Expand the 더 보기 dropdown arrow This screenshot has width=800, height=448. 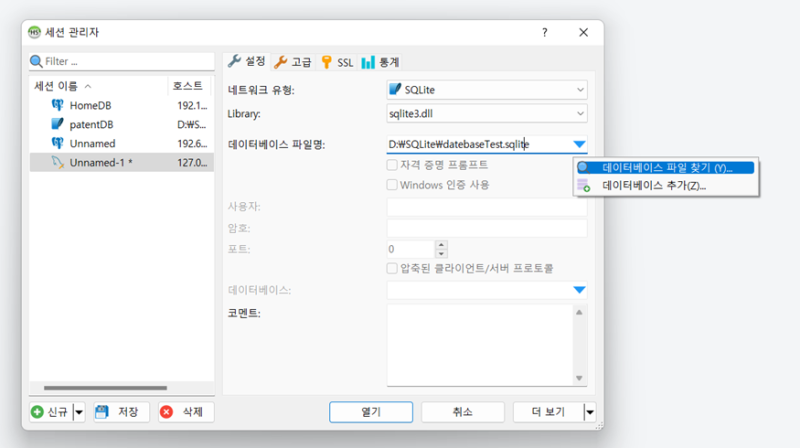[x=589, y=412]
